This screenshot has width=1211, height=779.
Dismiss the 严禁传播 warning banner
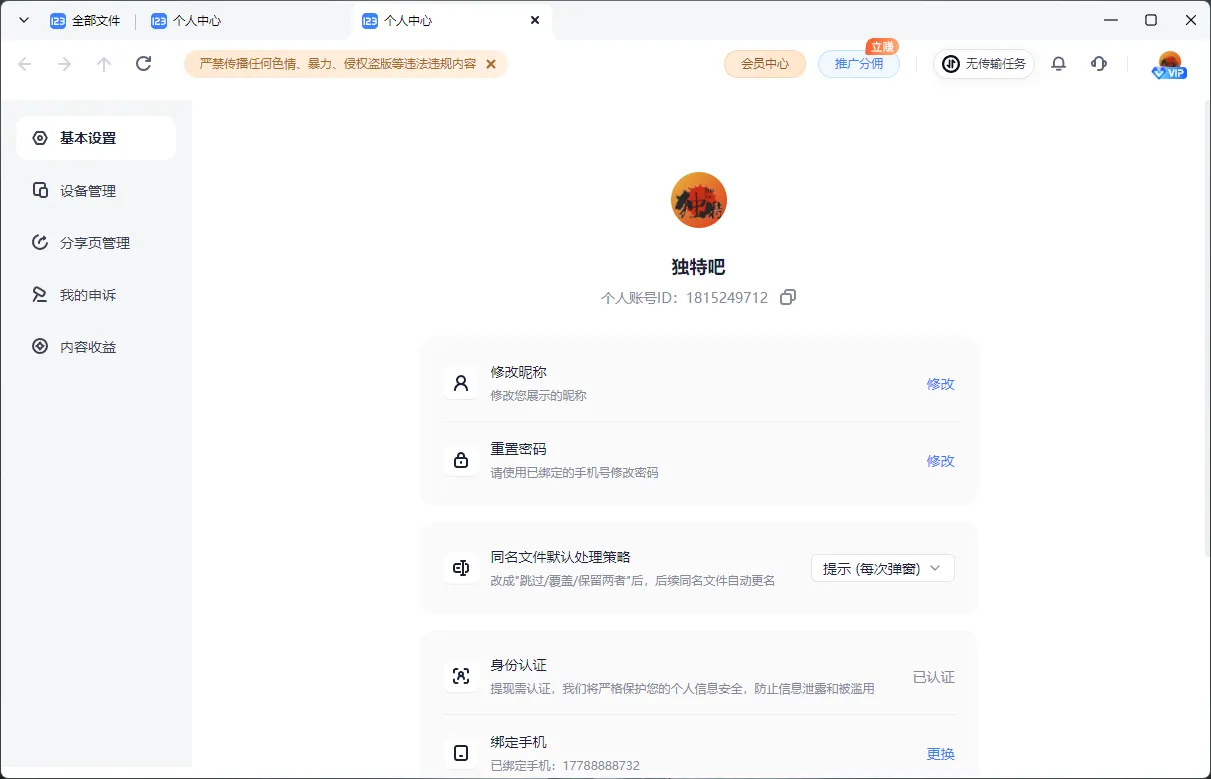coord(491,64)
